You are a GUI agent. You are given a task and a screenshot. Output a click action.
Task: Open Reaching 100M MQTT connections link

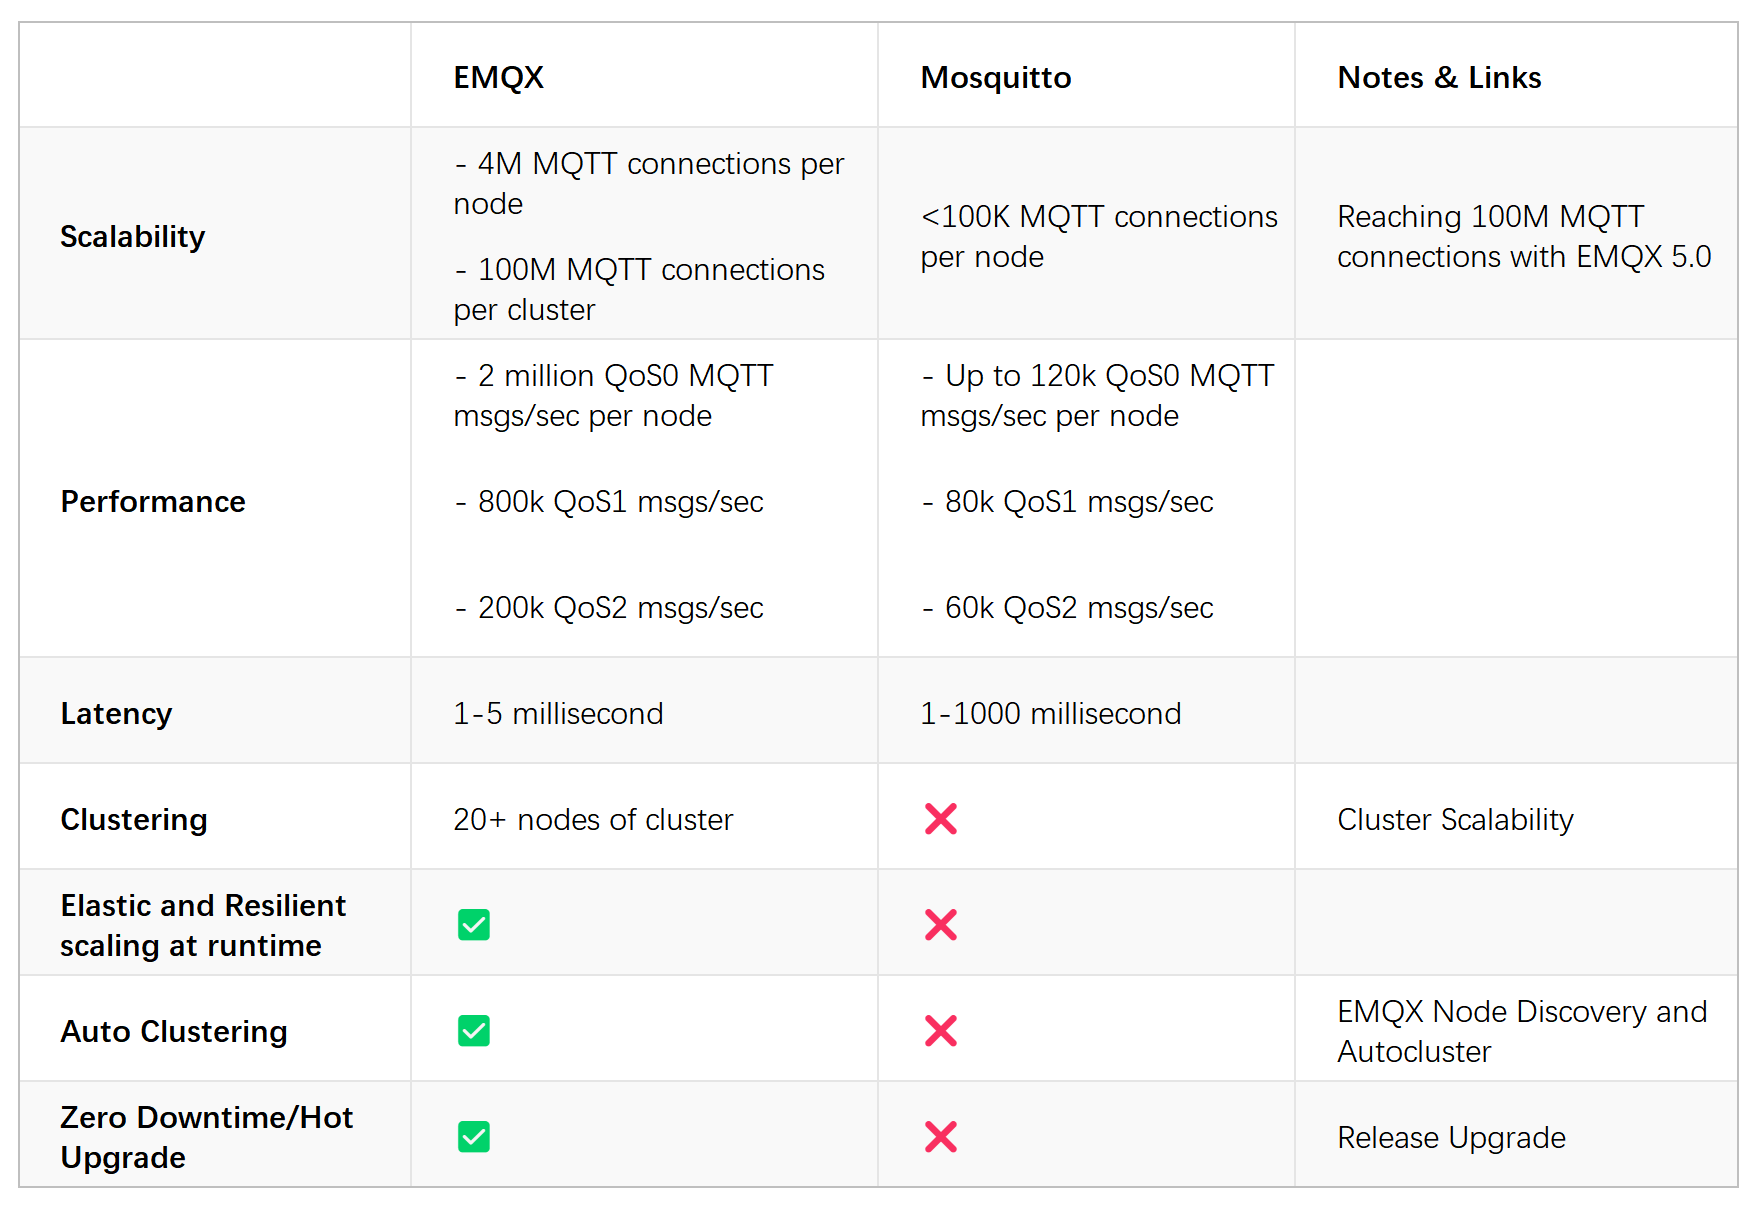pyautogui.click(x=1524, y=237)
